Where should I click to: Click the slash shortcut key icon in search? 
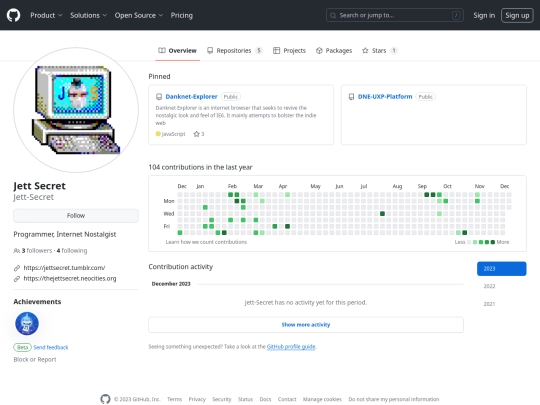tap(456, 15)
